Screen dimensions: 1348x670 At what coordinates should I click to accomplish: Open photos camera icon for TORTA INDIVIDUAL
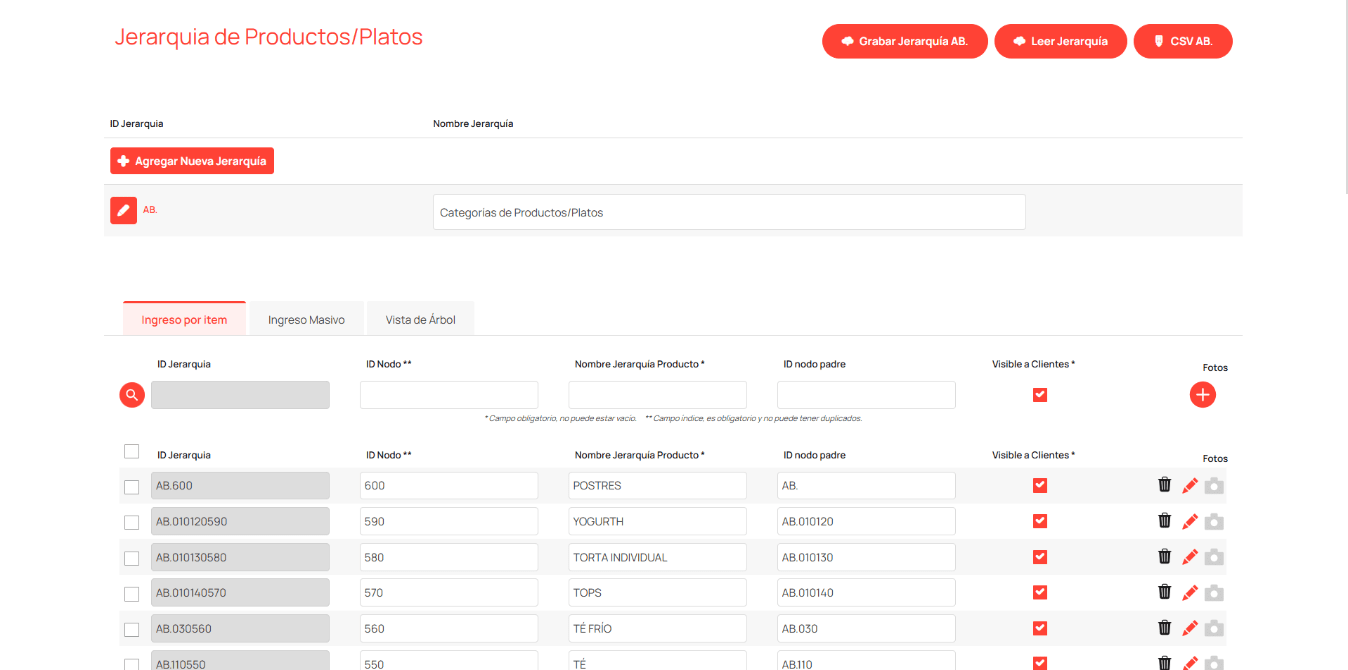click(x=1214, y=557)
